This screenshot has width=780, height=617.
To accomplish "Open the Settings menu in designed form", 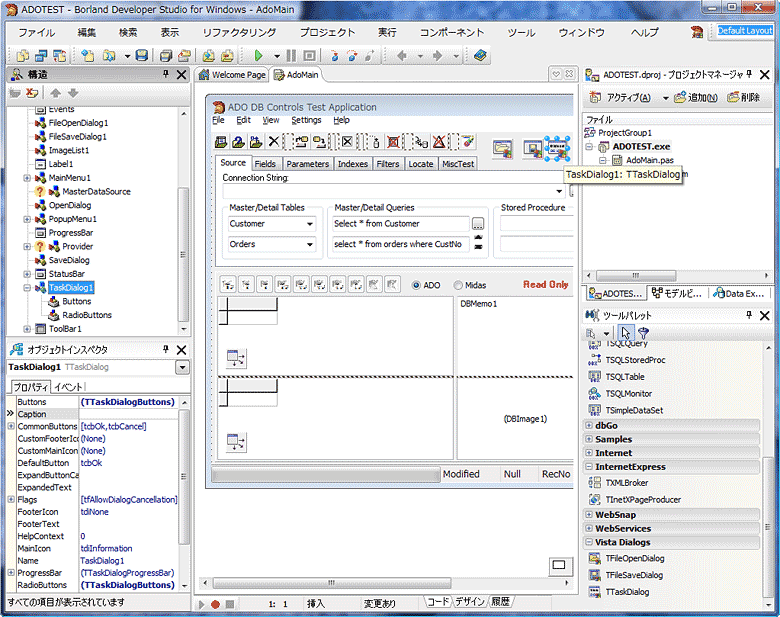I will 306,120.
